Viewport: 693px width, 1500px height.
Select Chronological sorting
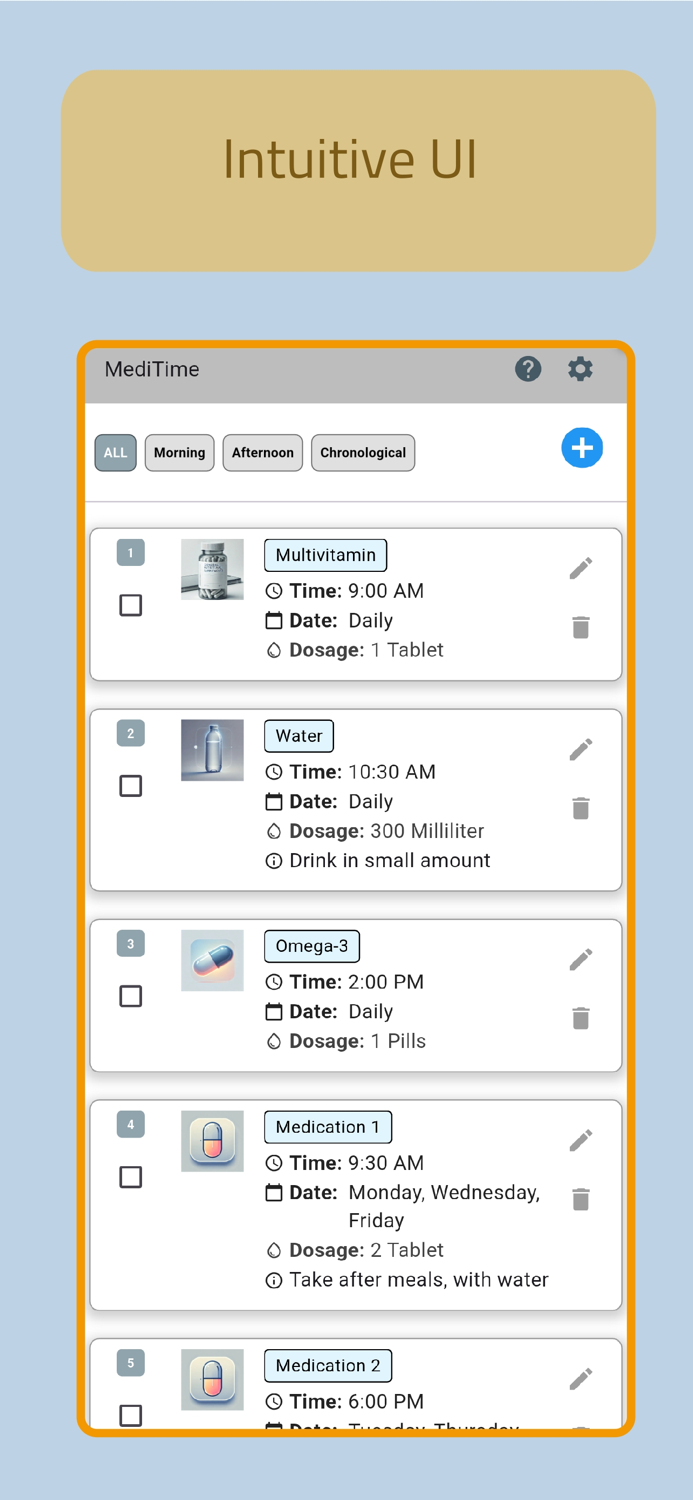363,452
